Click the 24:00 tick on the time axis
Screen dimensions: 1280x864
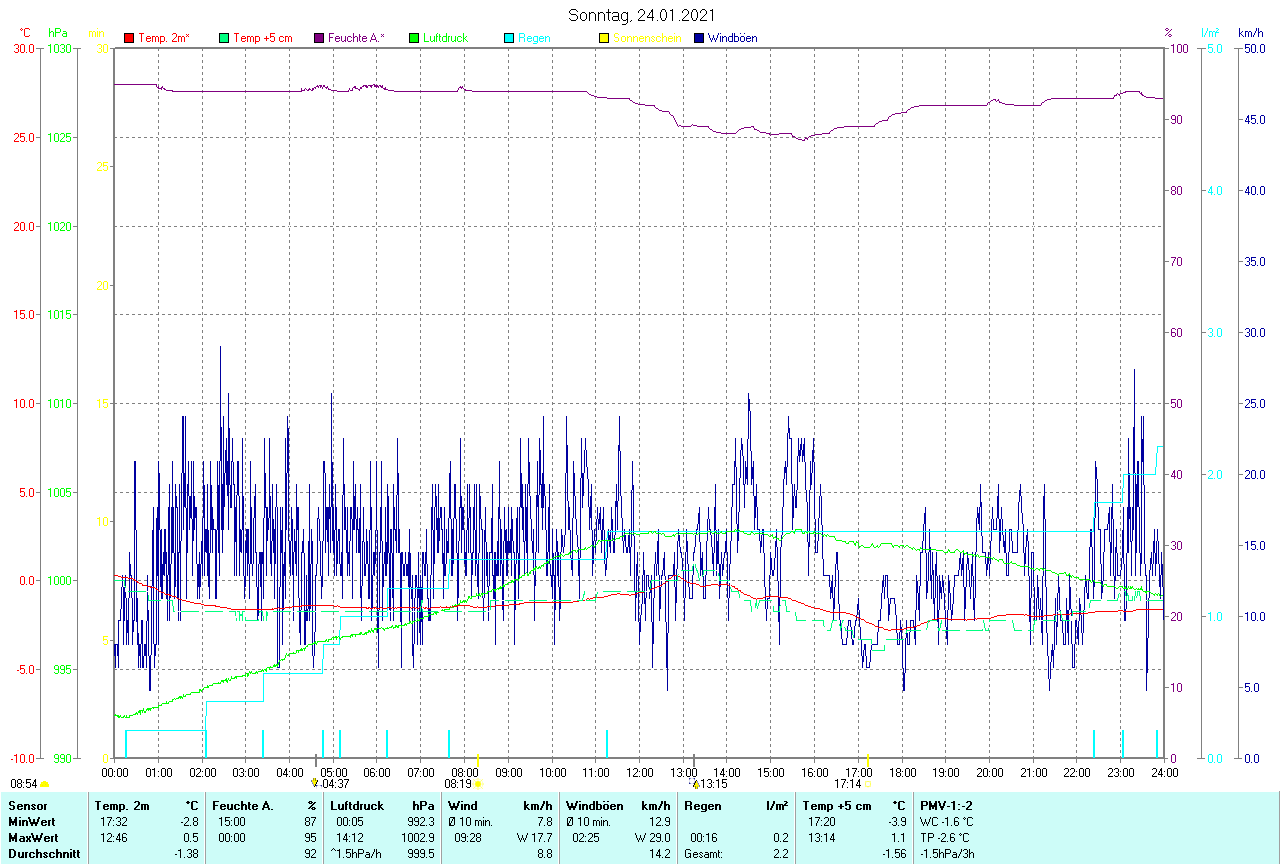[x=1164, y=772]
